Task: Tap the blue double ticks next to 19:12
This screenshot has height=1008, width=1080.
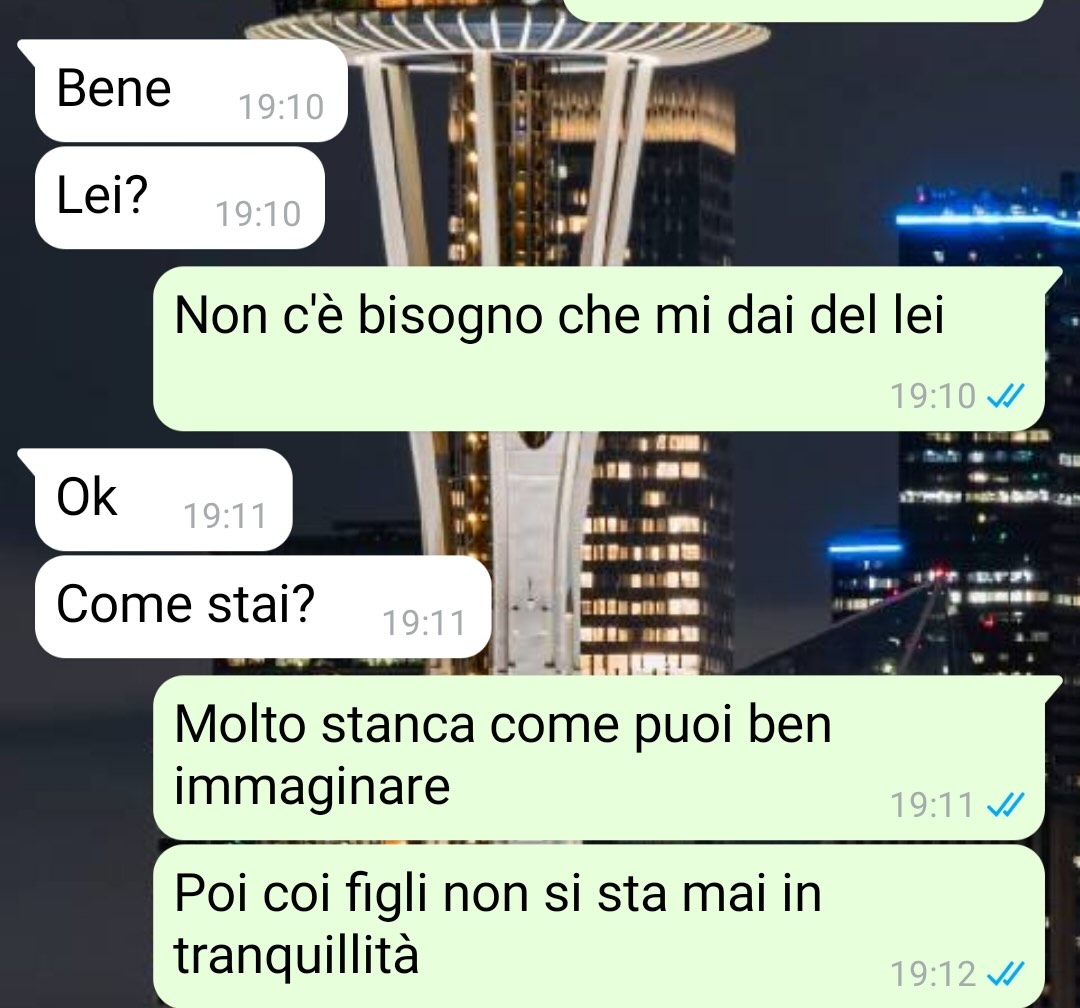Action: coord(1006,974)
